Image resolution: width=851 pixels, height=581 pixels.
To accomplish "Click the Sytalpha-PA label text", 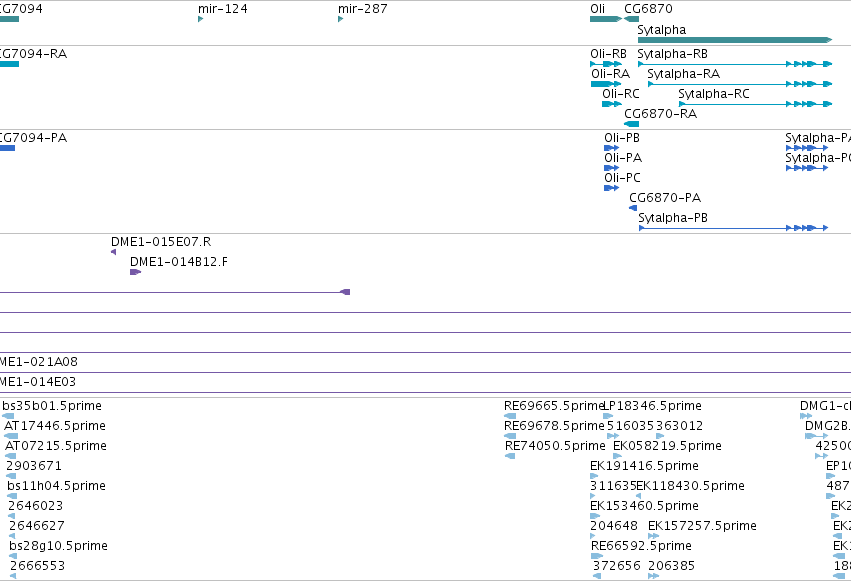I will pyautogui.click(x=818, y=138).
